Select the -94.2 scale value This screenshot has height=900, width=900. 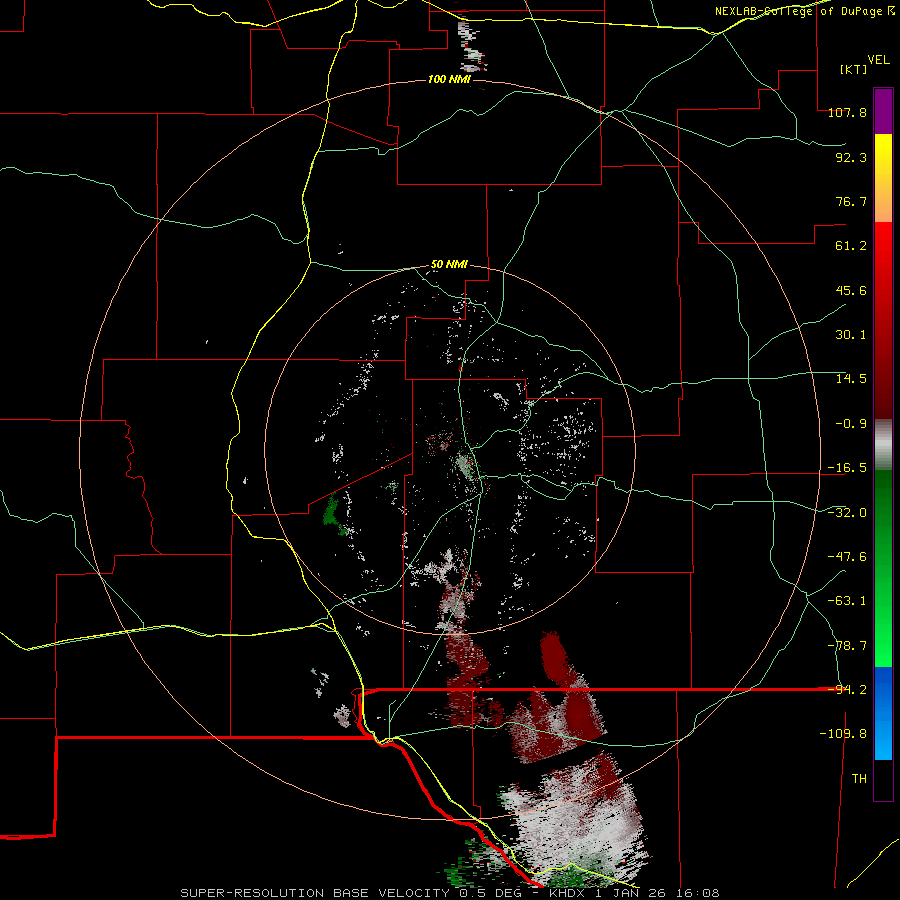[x=847, y=690]
